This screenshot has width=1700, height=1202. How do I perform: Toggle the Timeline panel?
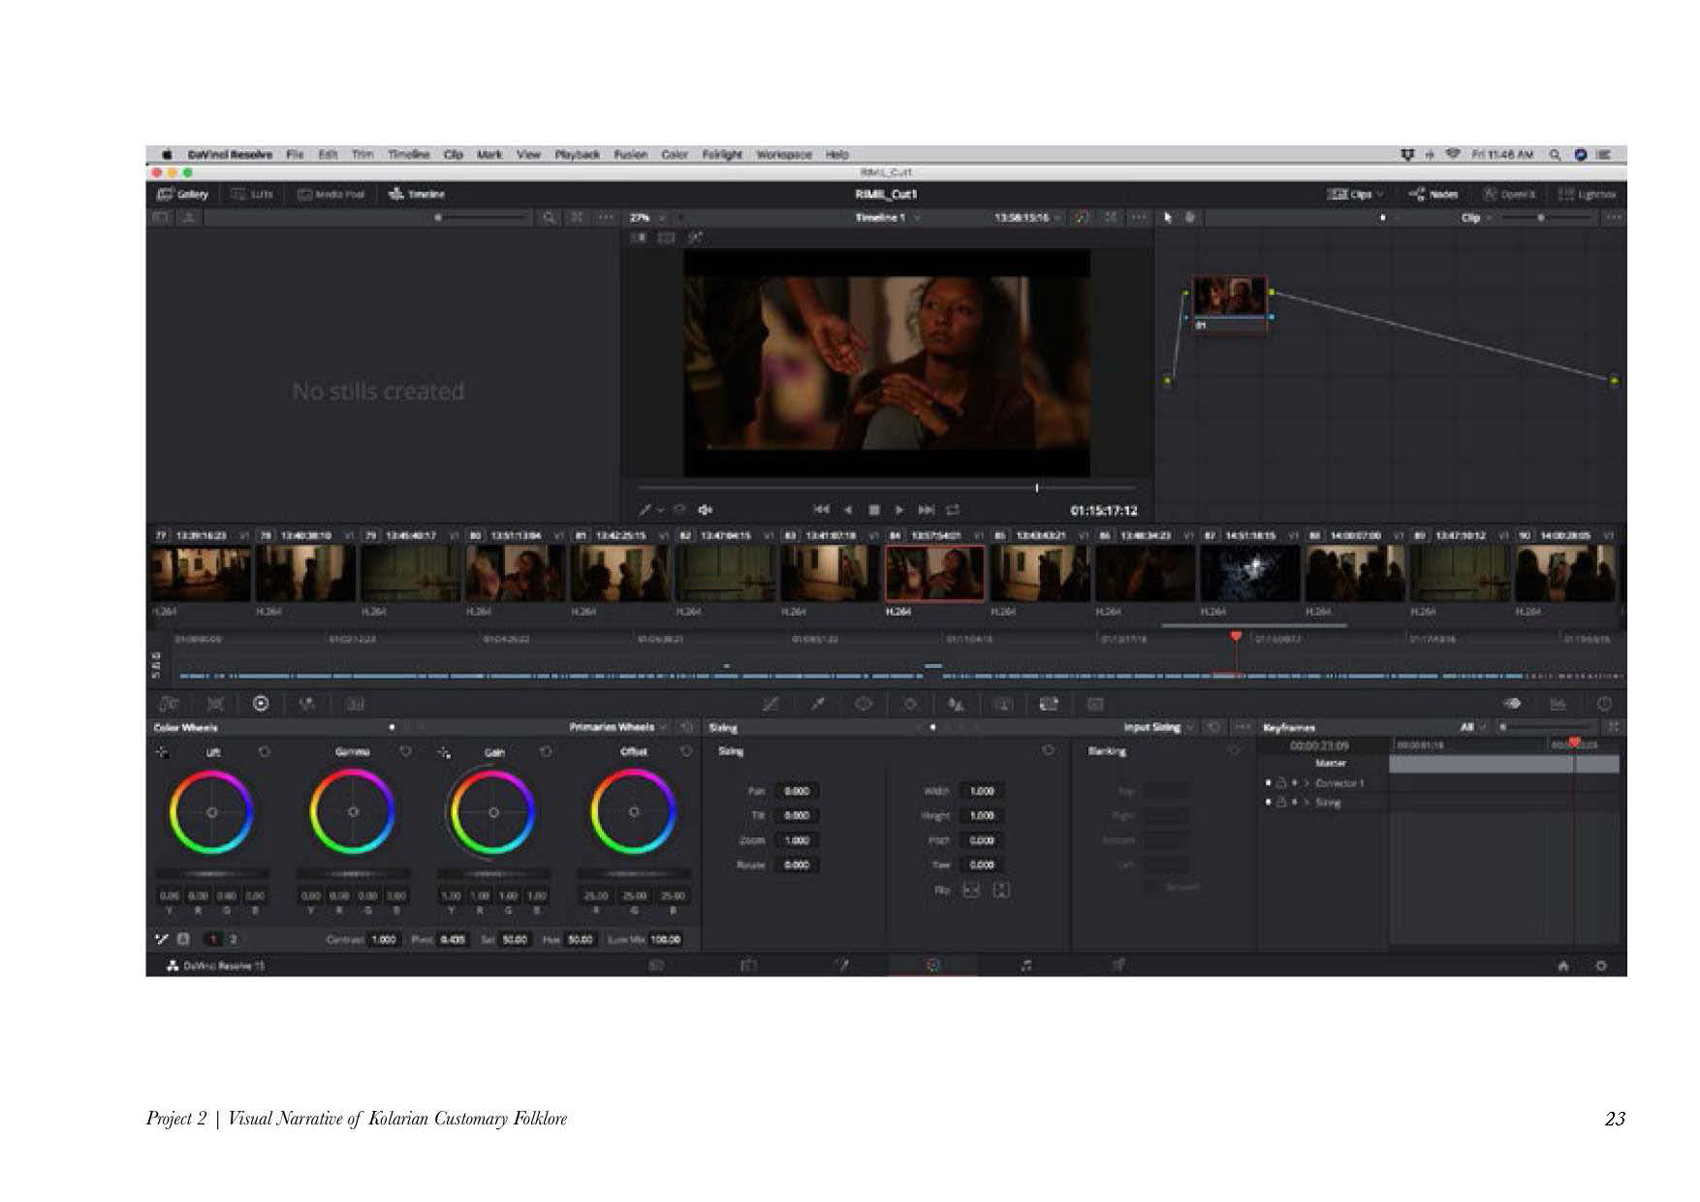[417, 194]
